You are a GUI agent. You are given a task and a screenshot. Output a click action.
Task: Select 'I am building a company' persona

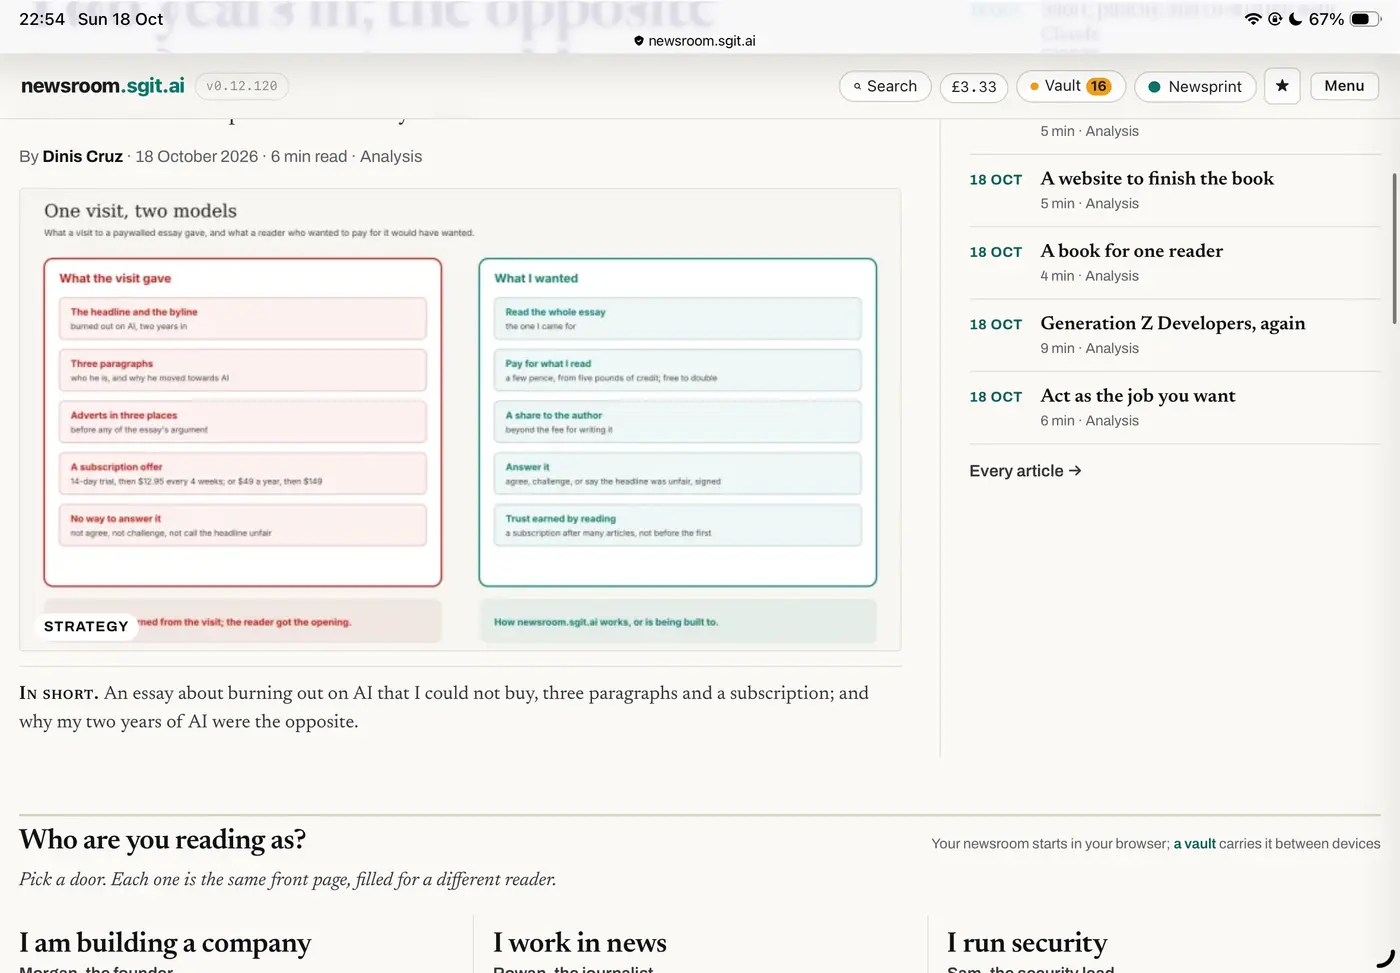click(x=165, y=943)
